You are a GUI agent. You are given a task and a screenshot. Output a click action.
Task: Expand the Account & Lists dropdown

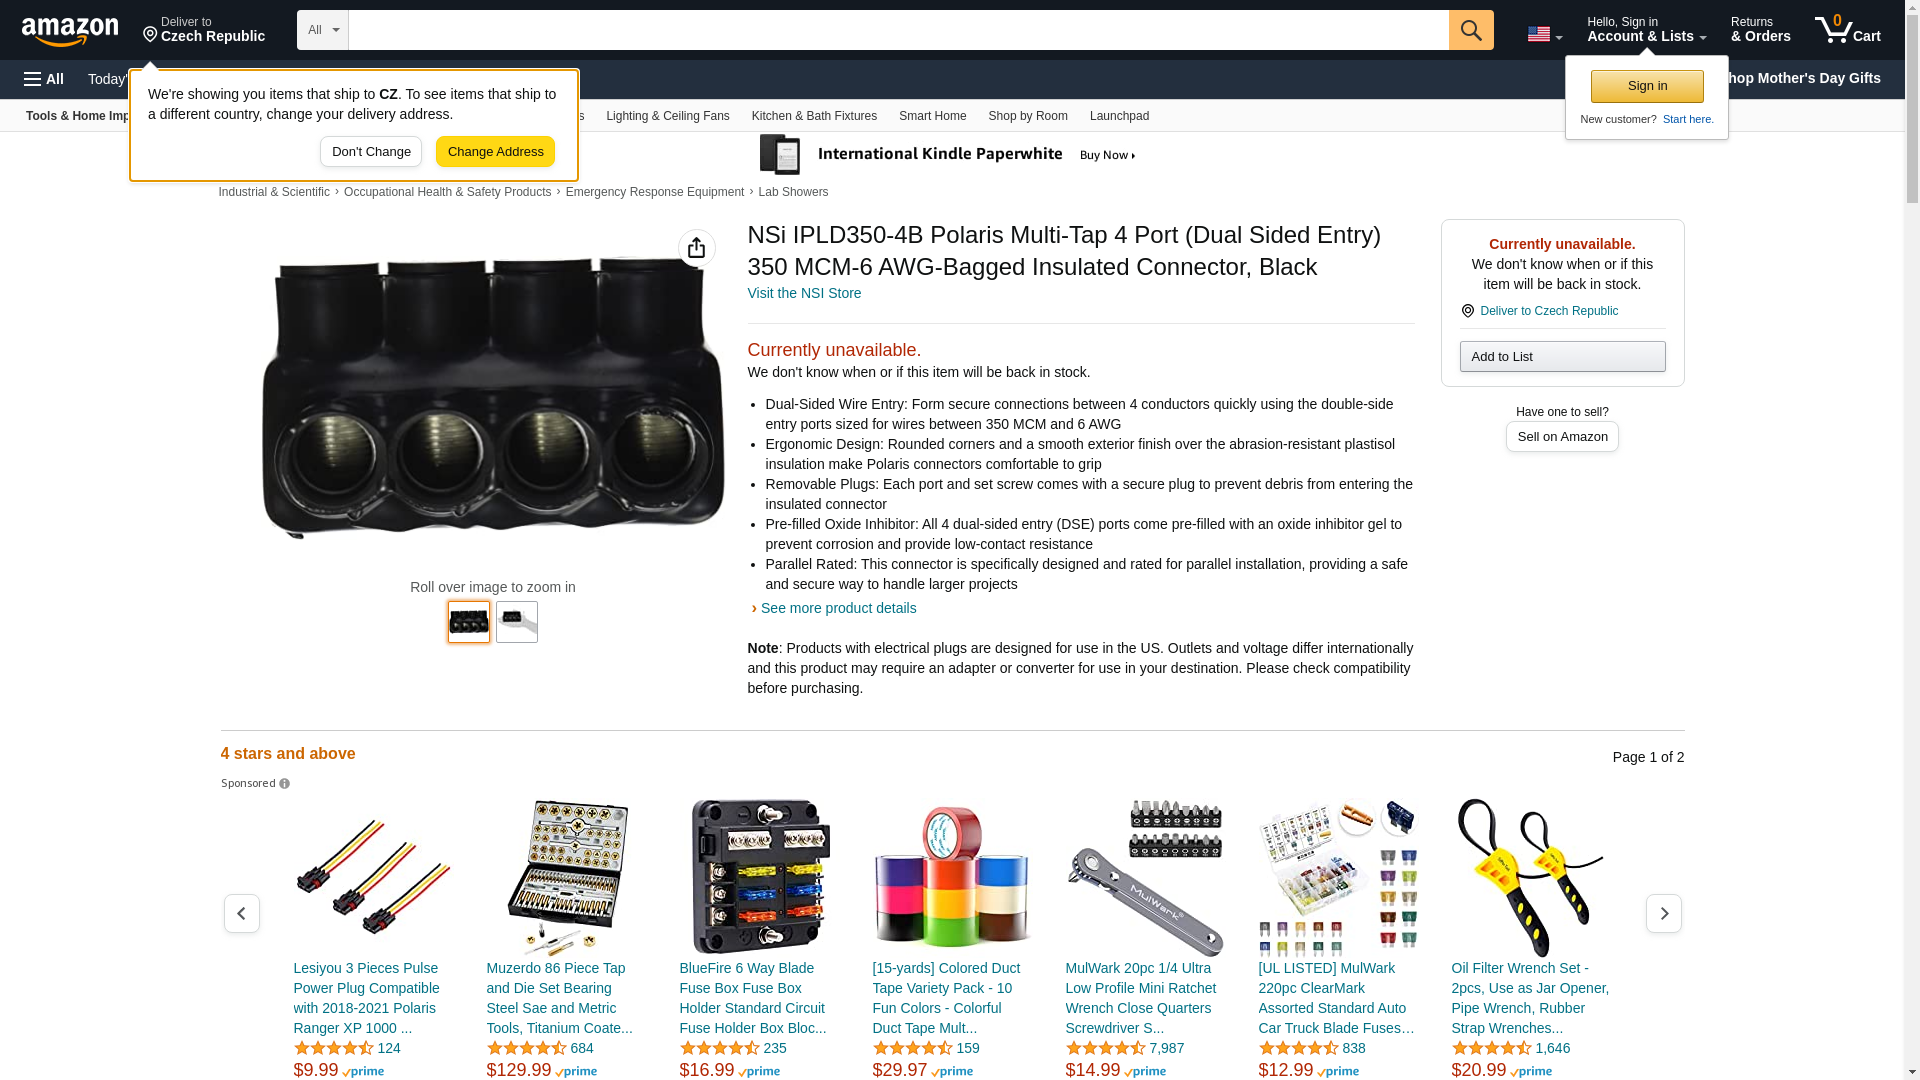click(x=1646, y=30)
